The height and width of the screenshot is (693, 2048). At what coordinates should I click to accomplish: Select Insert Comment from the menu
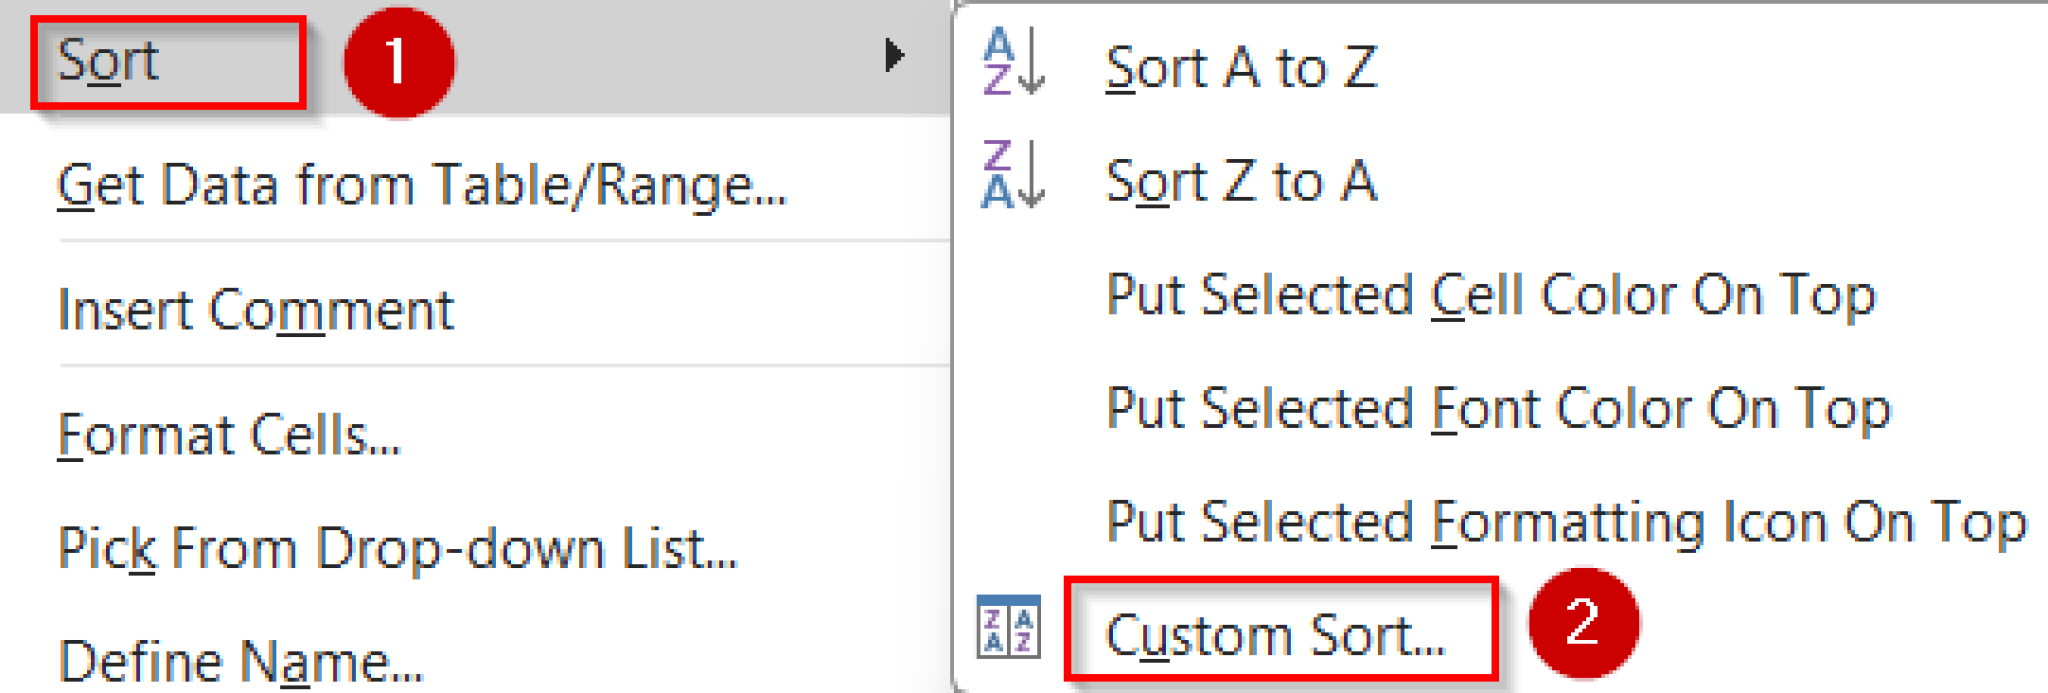(256, 310)
